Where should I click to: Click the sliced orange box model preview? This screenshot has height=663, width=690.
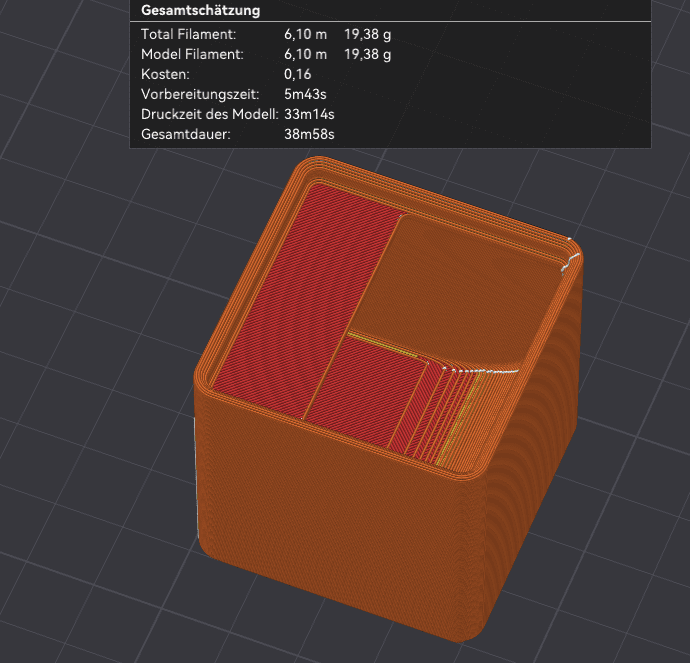[388, 398]
